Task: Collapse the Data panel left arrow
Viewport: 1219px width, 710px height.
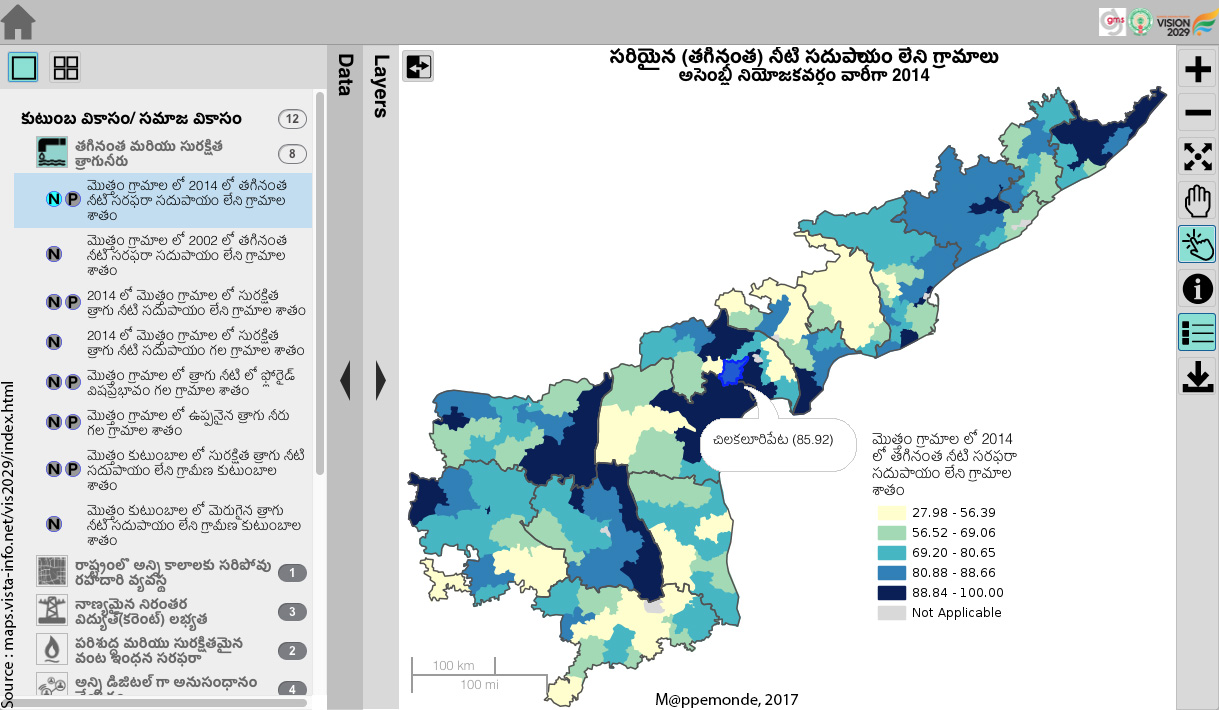Action: point(345,380)
